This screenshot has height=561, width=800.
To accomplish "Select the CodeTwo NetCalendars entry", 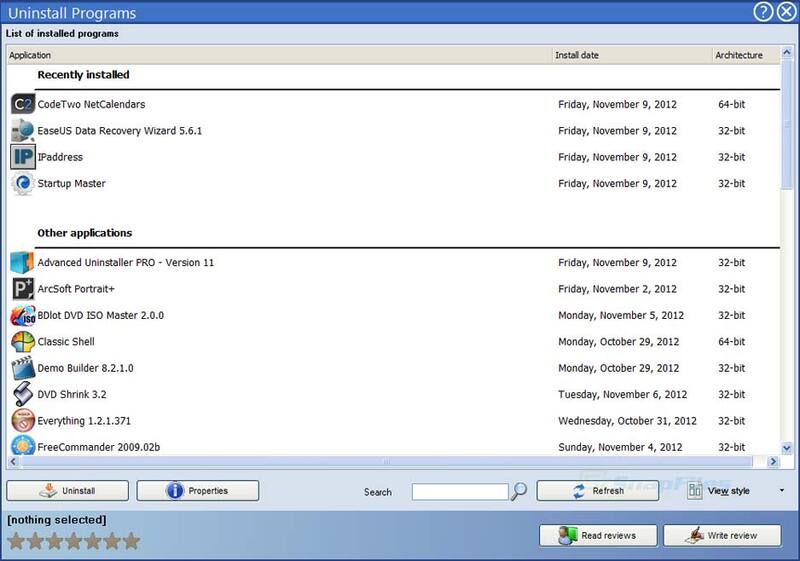I will coord(91,105).
